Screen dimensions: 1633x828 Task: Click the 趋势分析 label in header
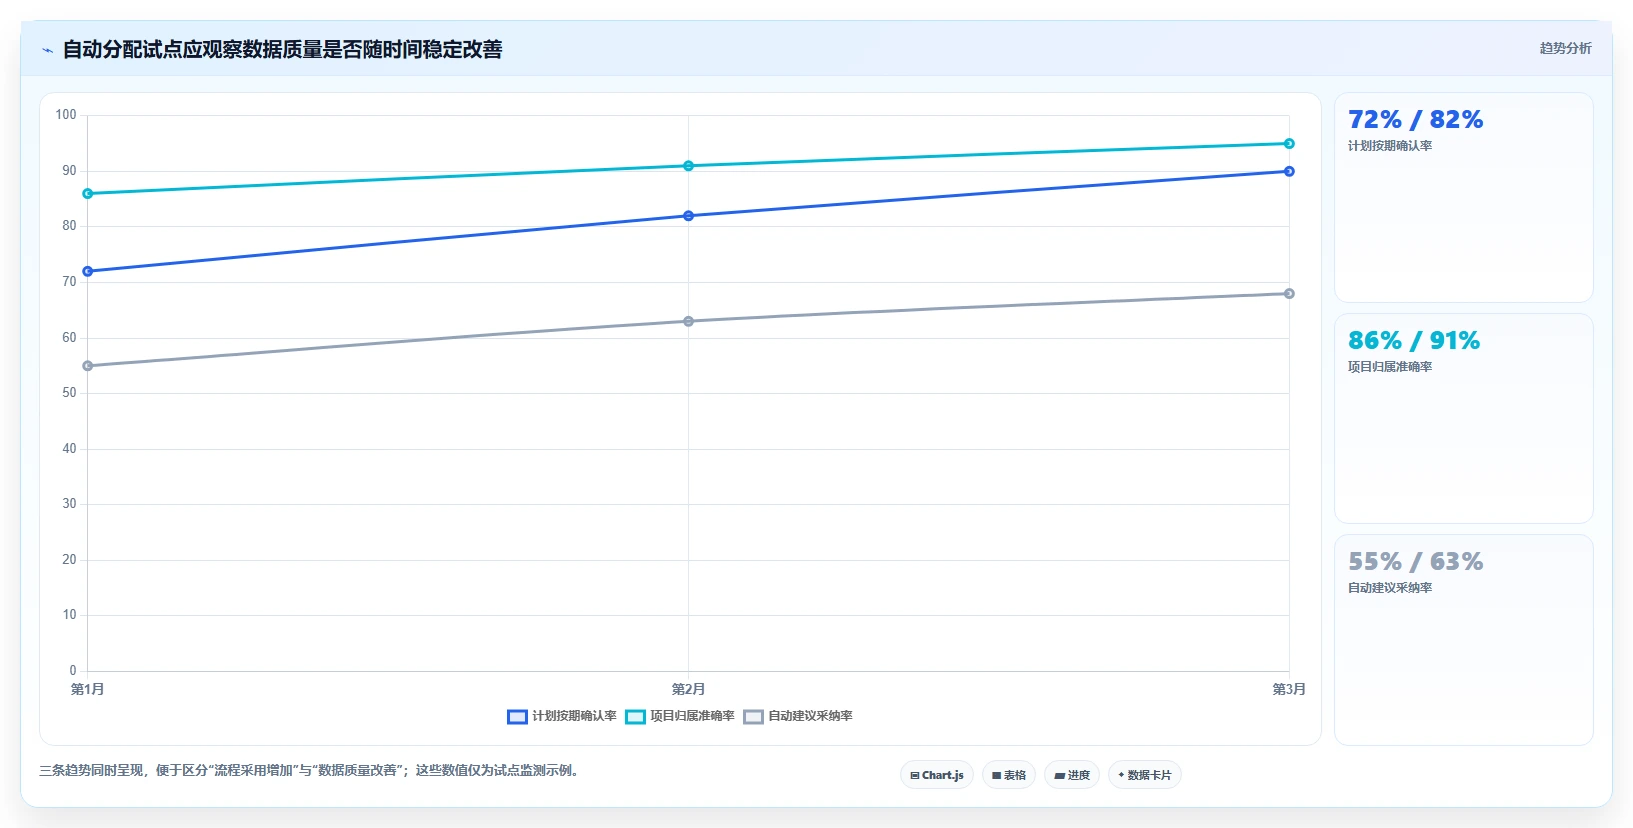(1565, 48)
